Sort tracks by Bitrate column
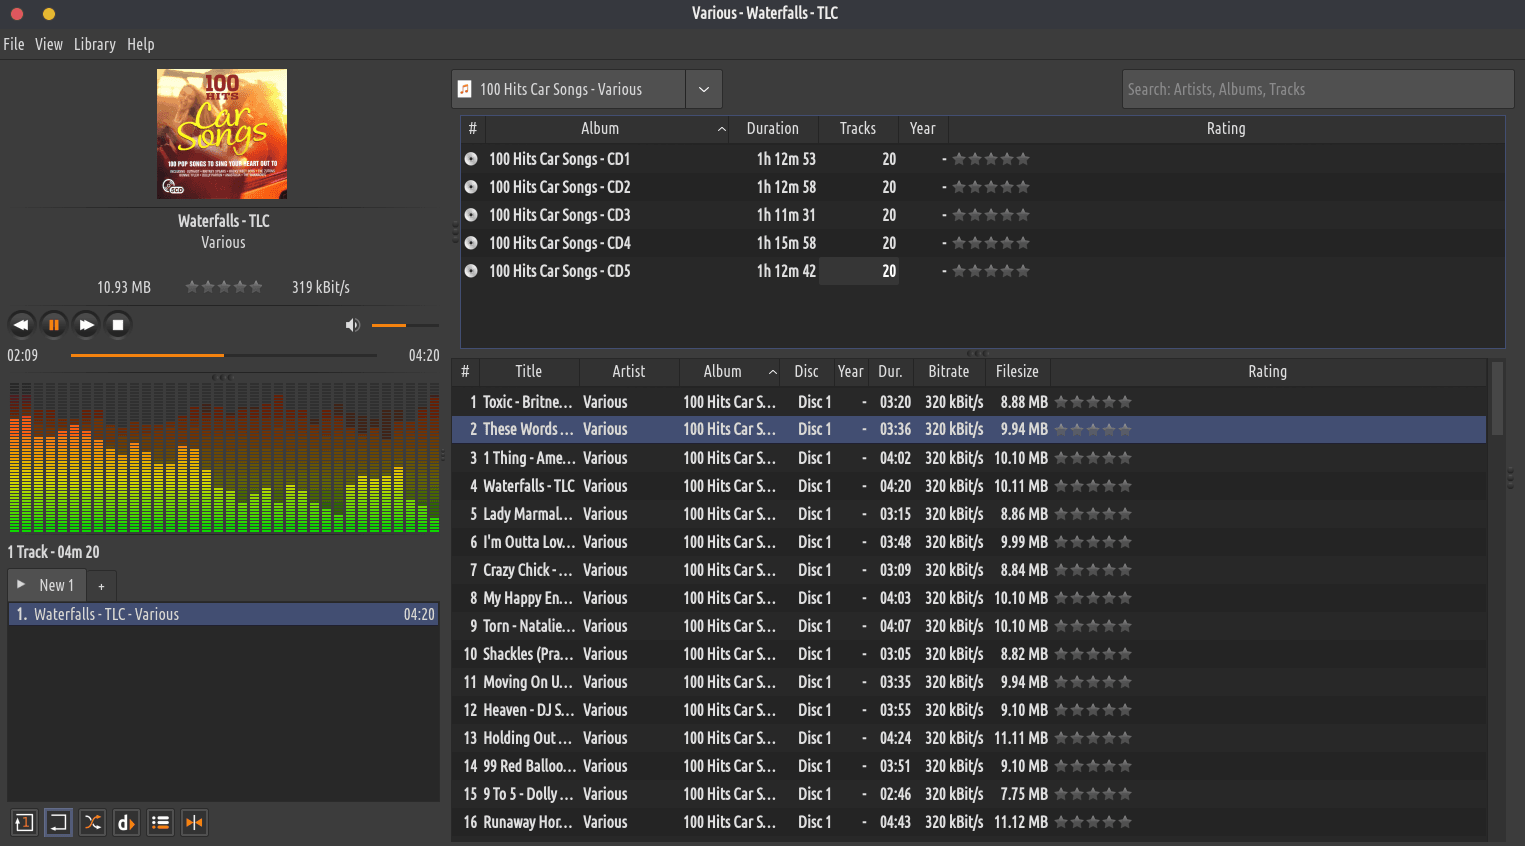 click(949, 371)
